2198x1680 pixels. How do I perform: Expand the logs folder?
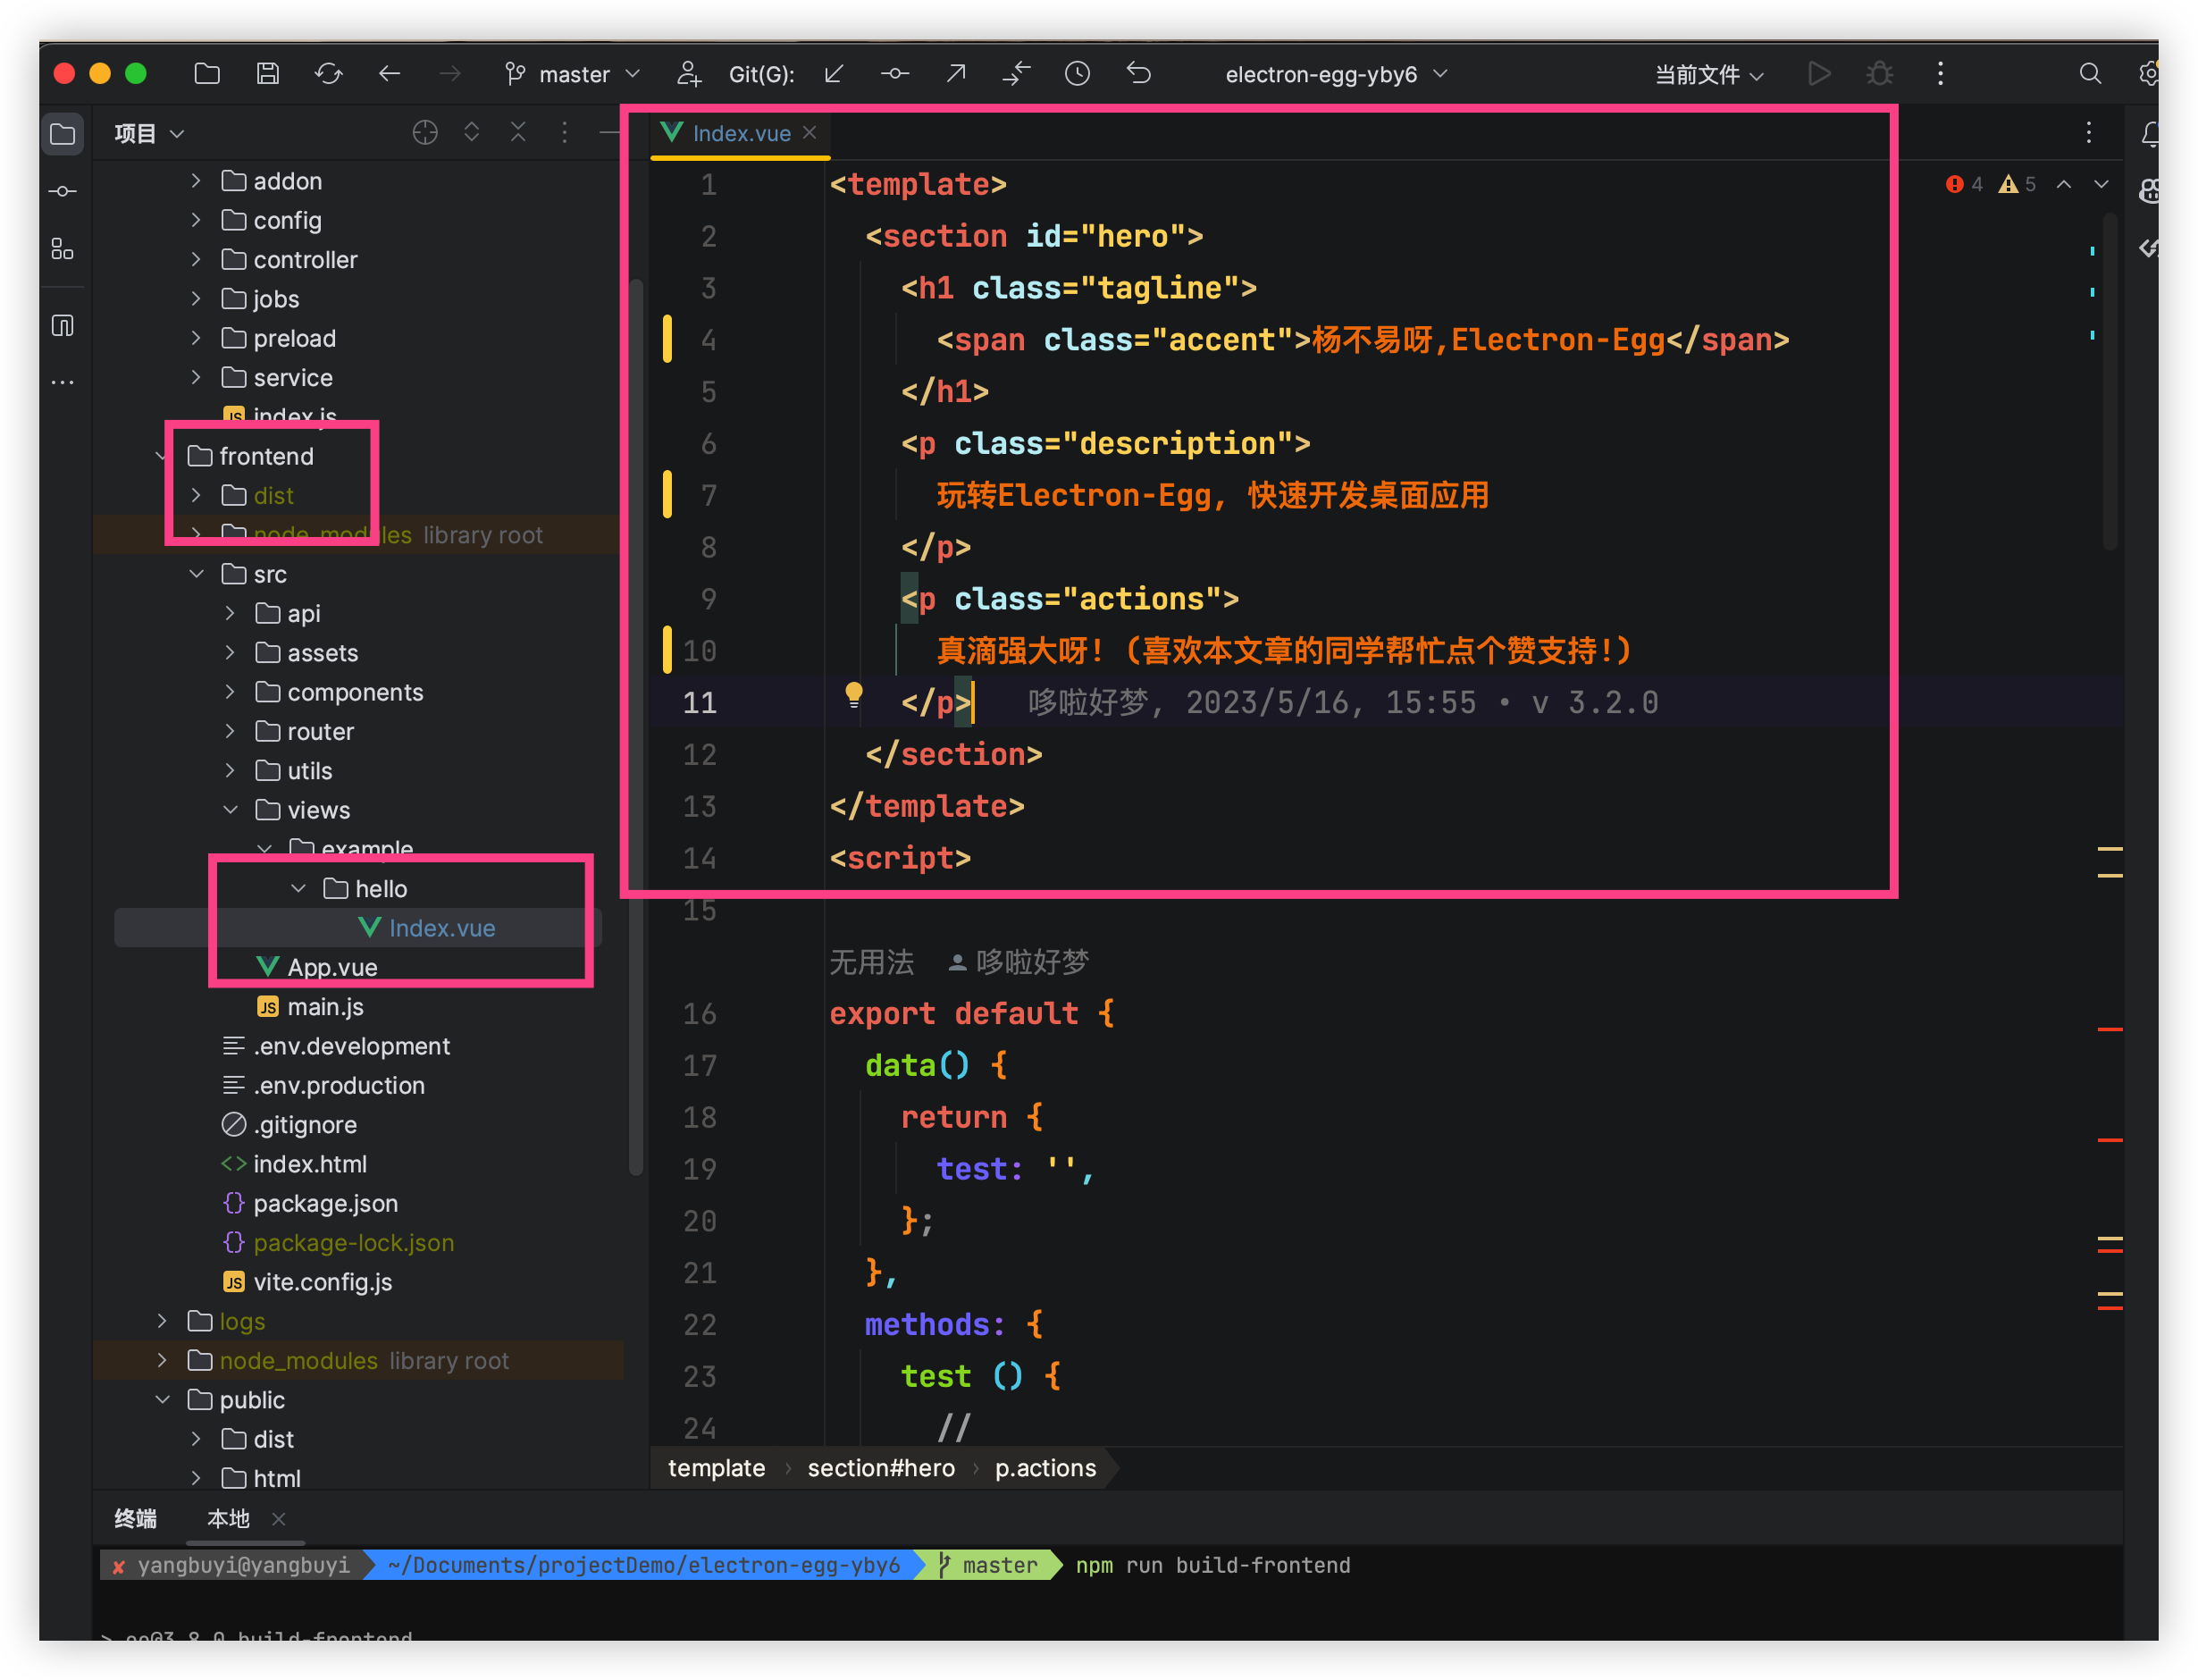pos(162,1322)
